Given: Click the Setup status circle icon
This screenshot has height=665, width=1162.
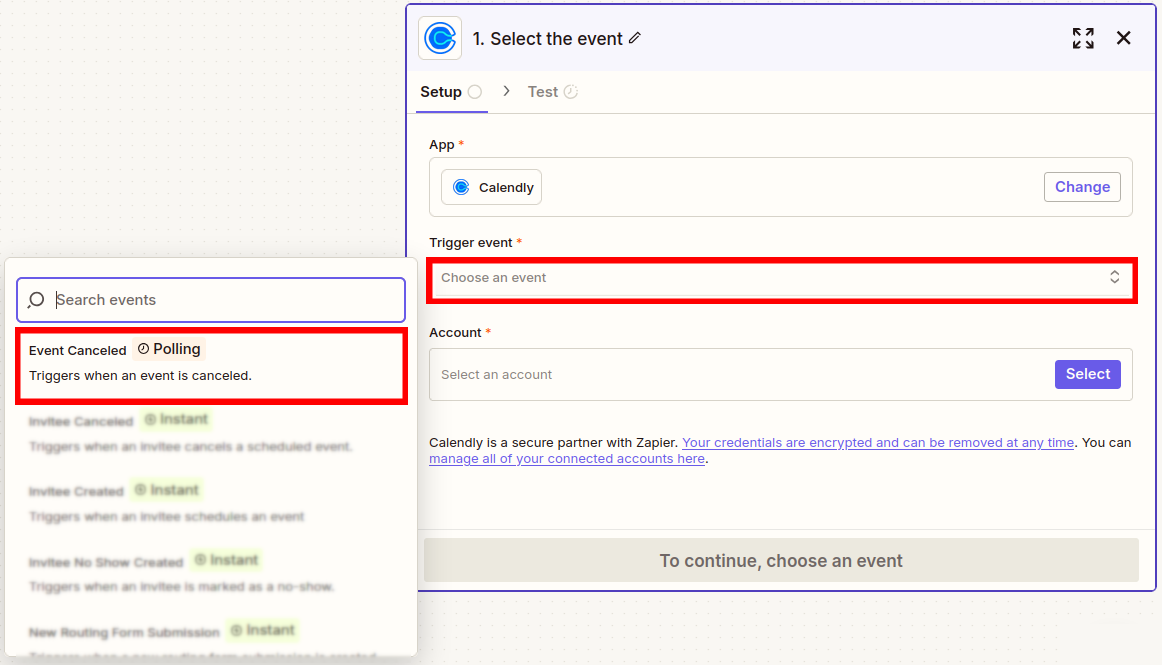Looking at the screenshot, I should [x=475, y=92].
